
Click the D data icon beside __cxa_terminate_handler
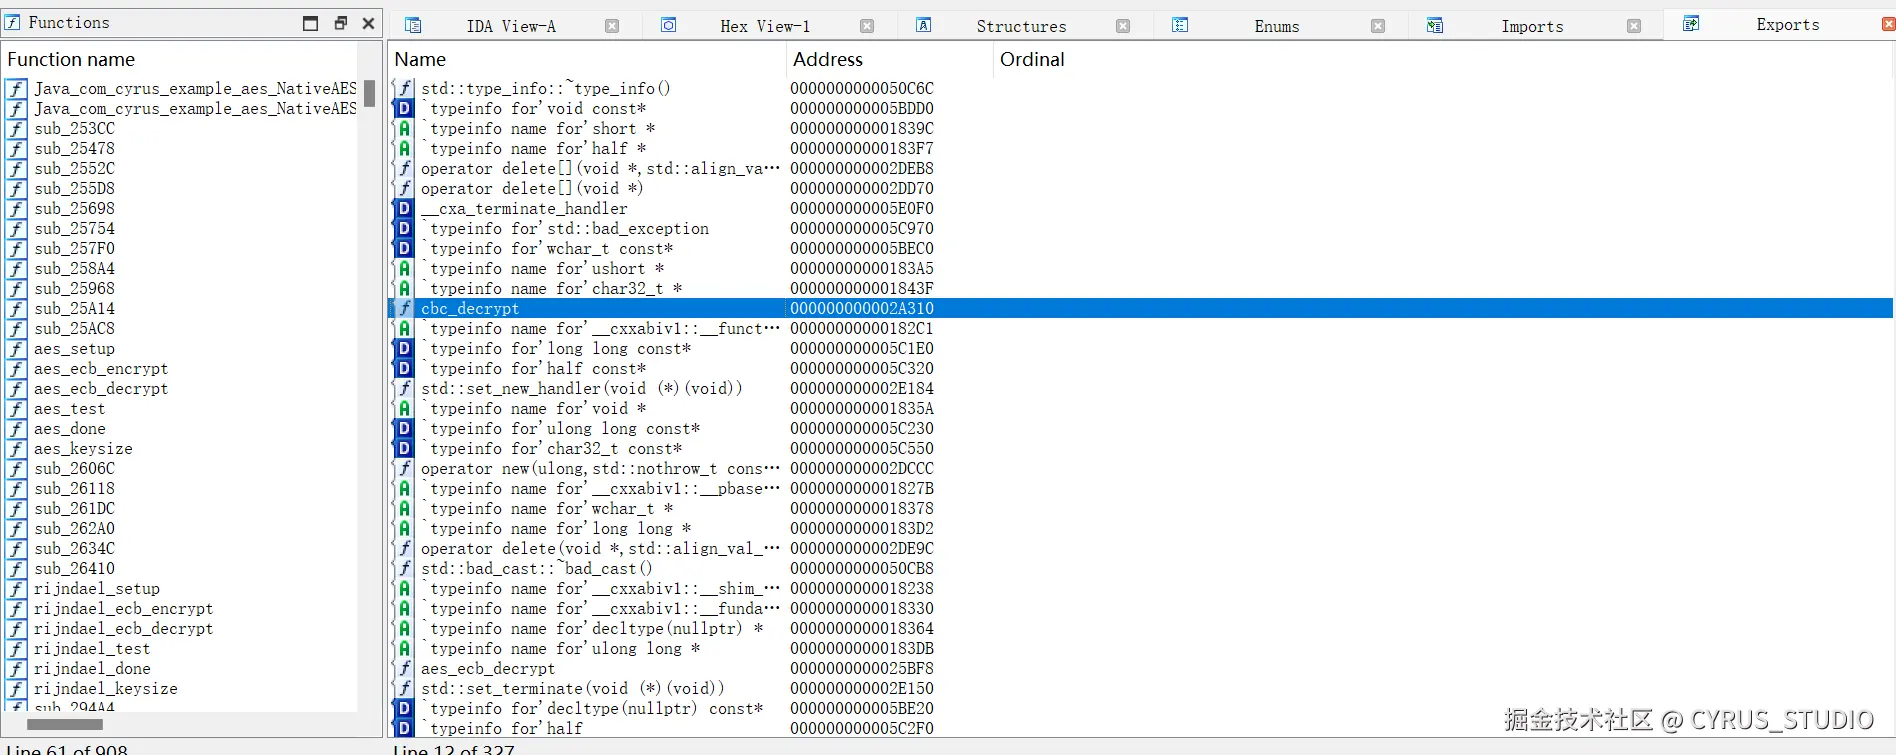pos(404,208)
